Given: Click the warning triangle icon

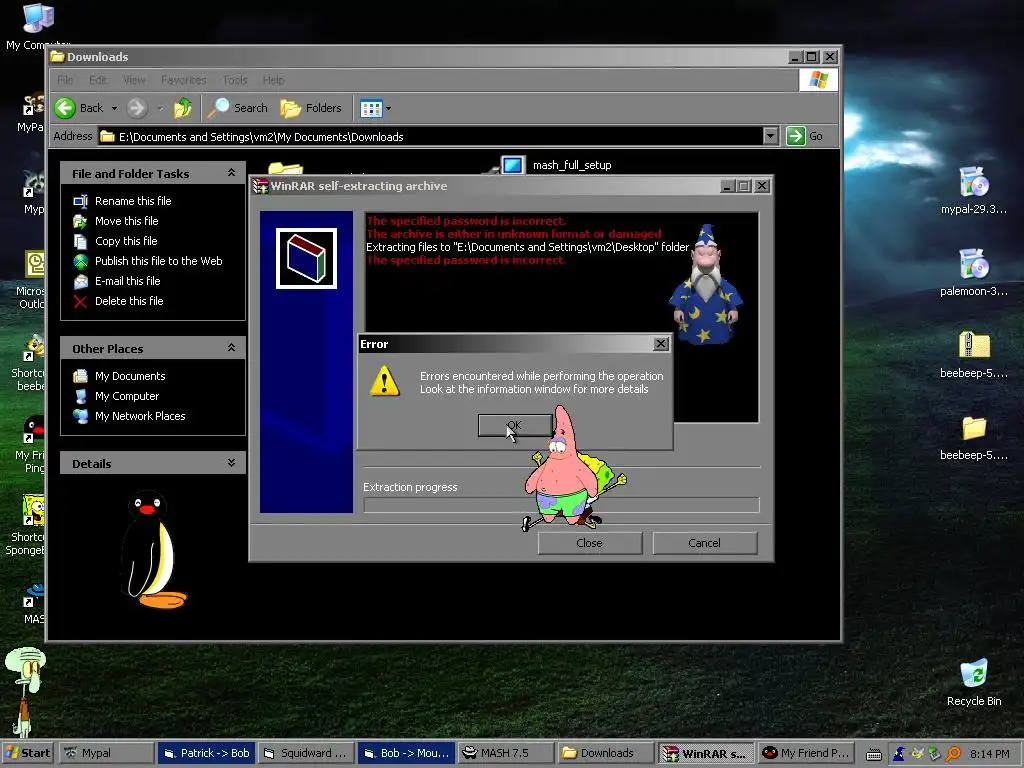Looking at the screenshot, I should point(385,381).
